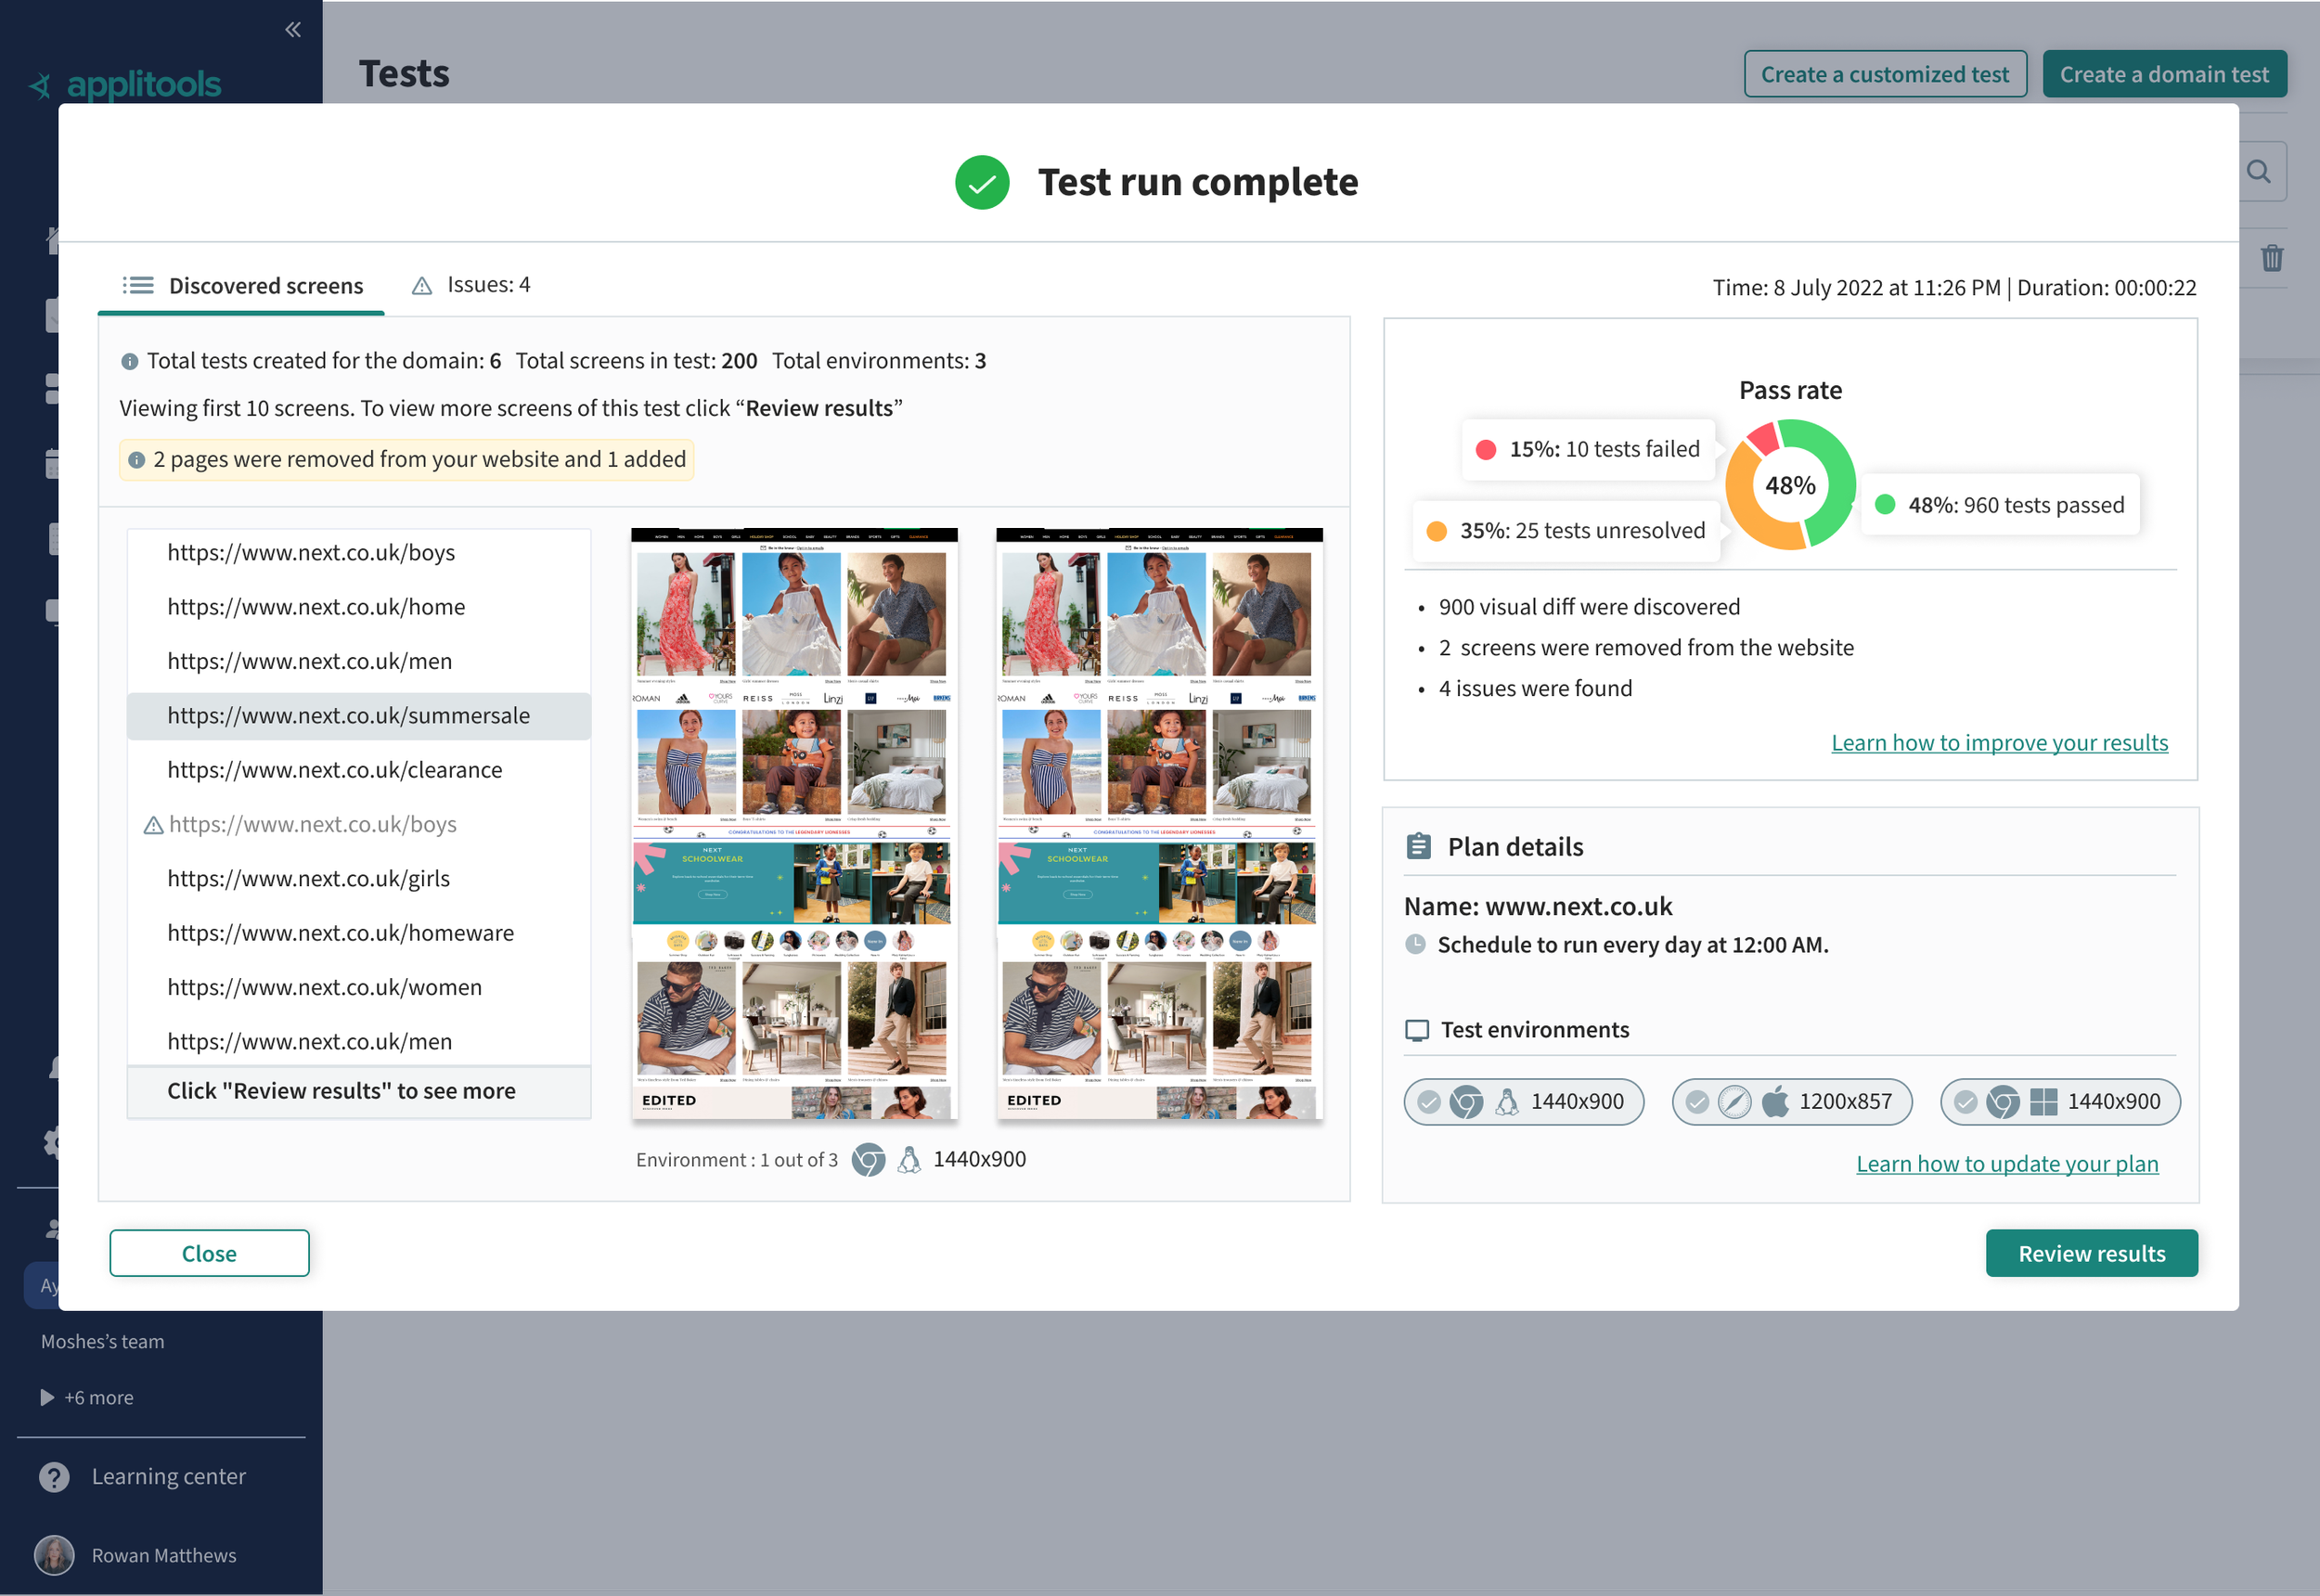Image resolution: width=2320 pixels, height=1596 pixels.
Task: Switch to the Discovered screens tab
Action: point(242,286)
